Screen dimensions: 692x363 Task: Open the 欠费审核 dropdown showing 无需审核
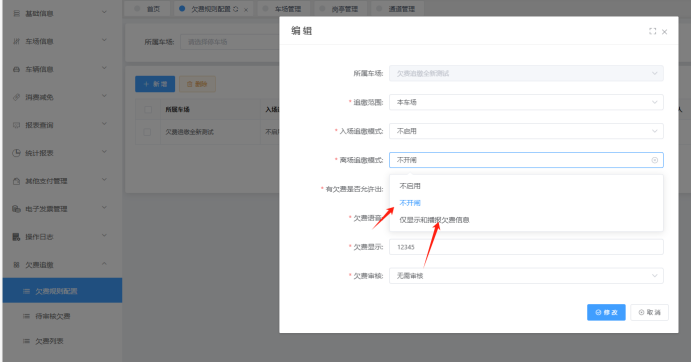[x=526, y=276]
